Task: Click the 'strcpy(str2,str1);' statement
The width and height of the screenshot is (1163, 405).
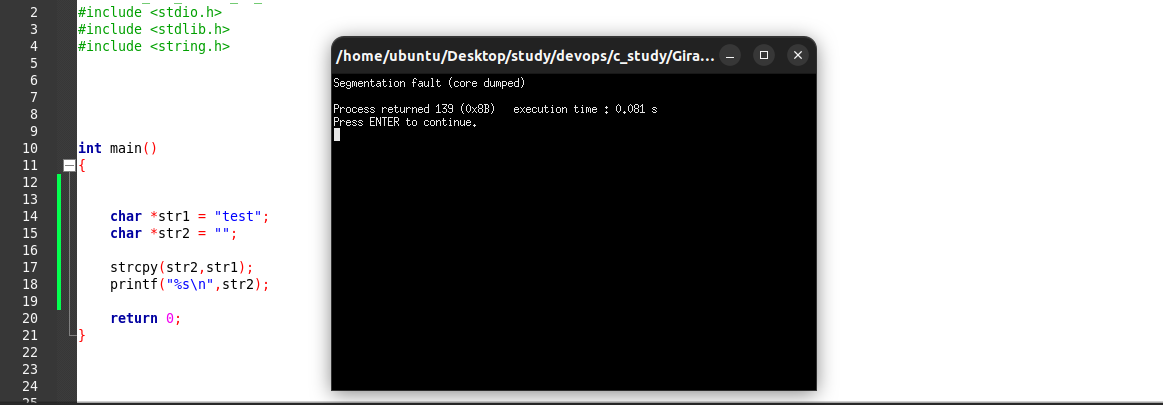Action: 182,267
